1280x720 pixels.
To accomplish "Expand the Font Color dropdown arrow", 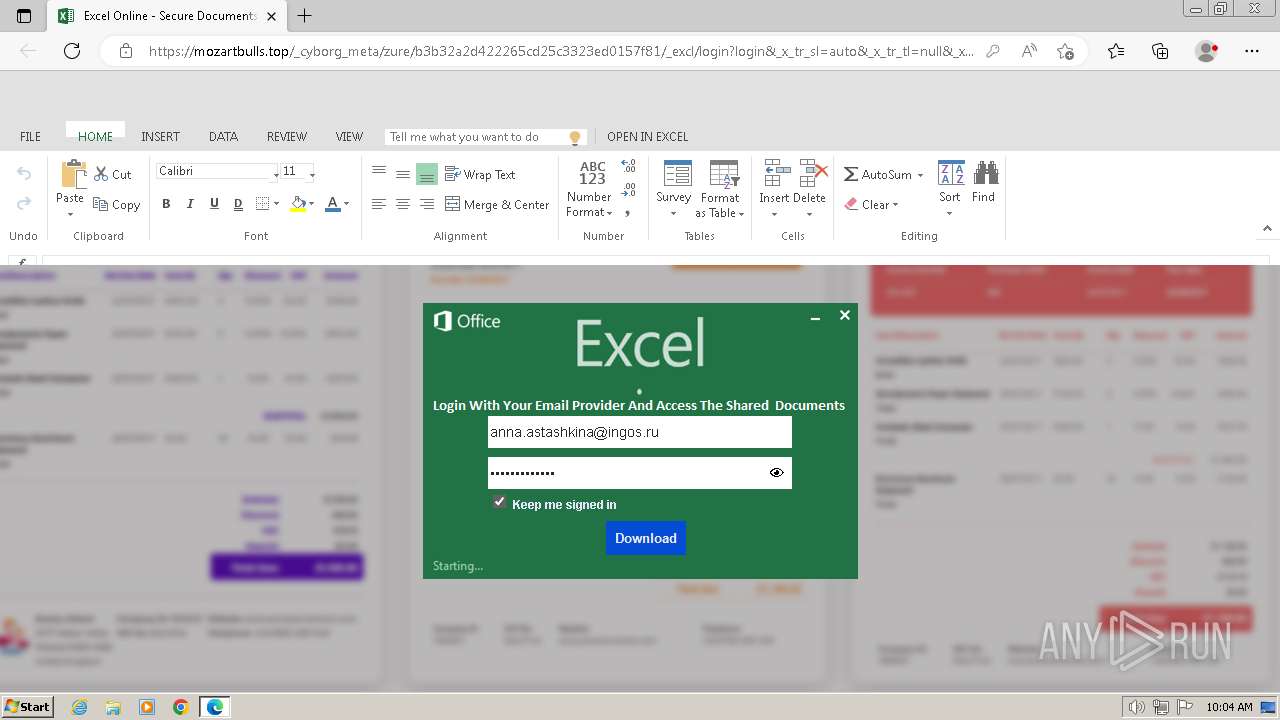I will pyautogui.click(x=346, y=204).
